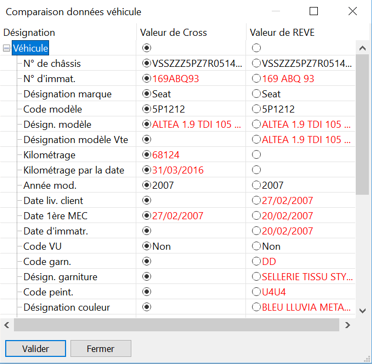Click the Désignation column header

pos(68,32)
